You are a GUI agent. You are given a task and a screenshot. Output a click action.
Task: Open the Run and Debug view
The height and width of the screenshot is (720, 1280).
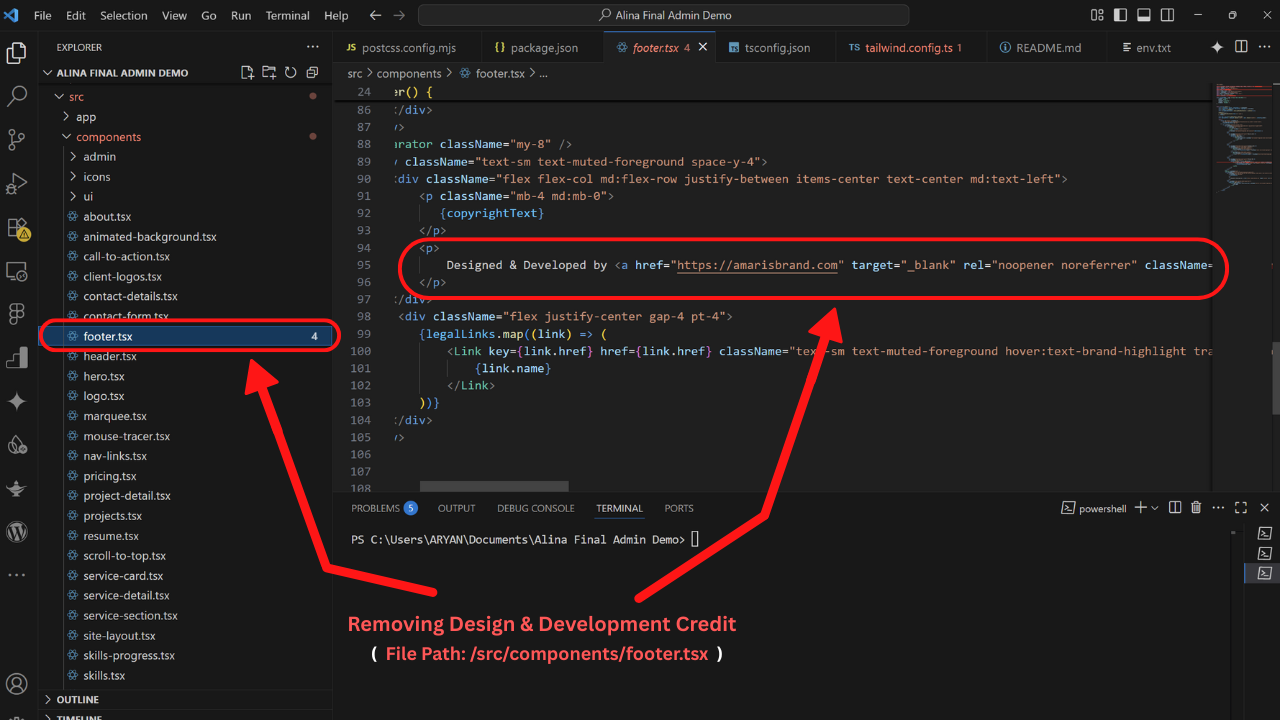[x=16, y=183]
